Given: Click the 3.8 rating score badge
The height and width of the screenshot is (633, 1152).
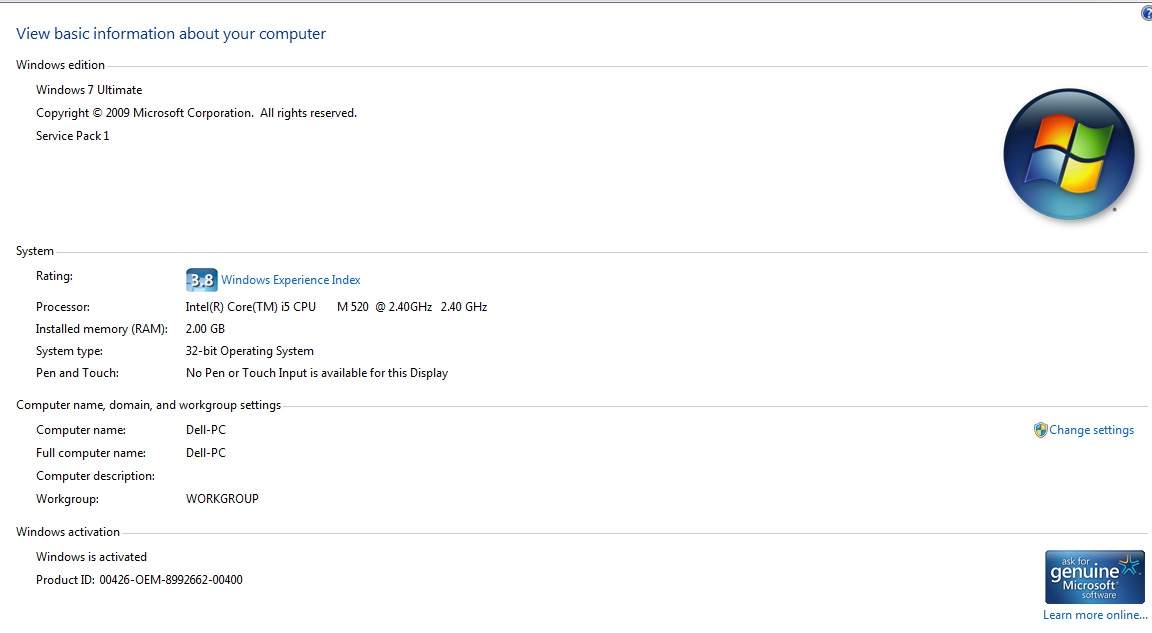Looking at the screenshot, I should (201, 280).
